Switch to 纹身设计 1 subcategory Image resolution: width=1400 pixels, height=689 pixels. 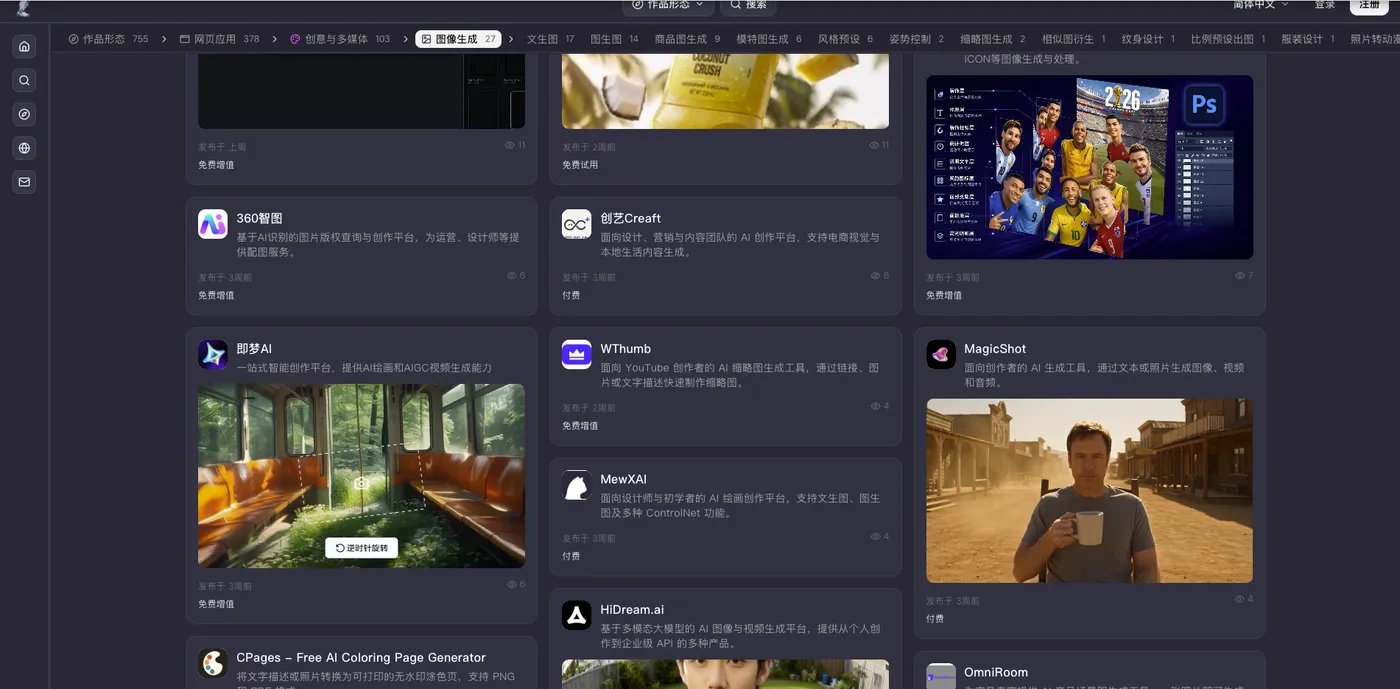pyautogui.click(x=1148, y=39)
